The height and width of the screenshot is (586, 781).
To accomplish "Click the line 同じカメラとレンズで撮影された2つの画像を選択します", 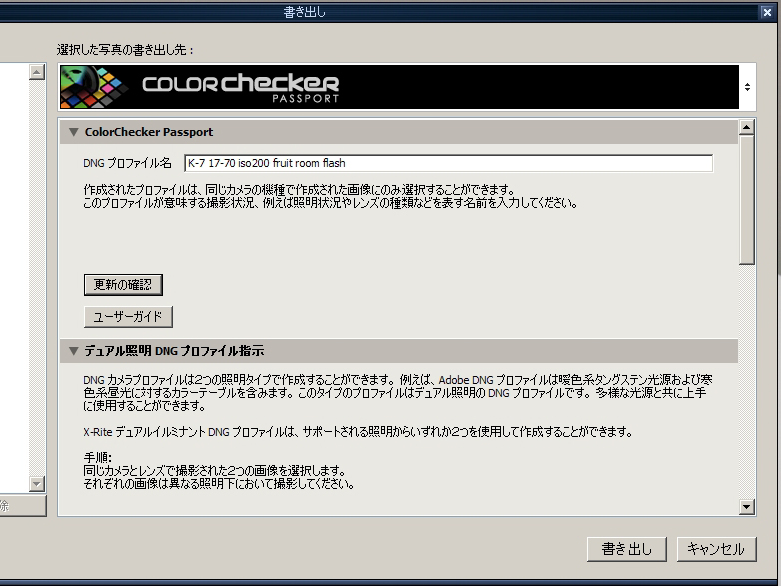I will pos(214,470).
